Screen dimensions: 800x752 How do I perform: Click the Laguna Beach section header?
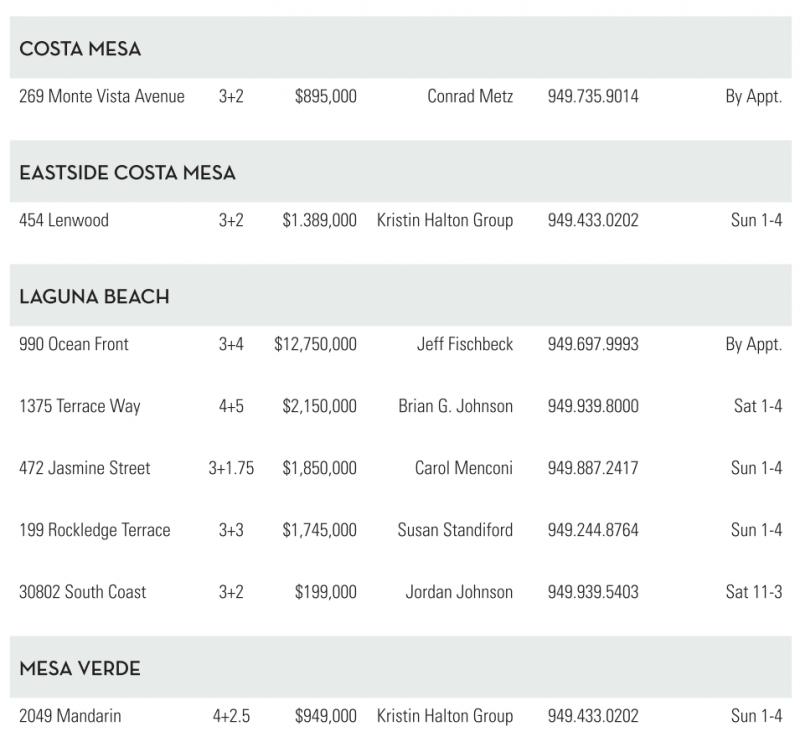coord(94,297)
